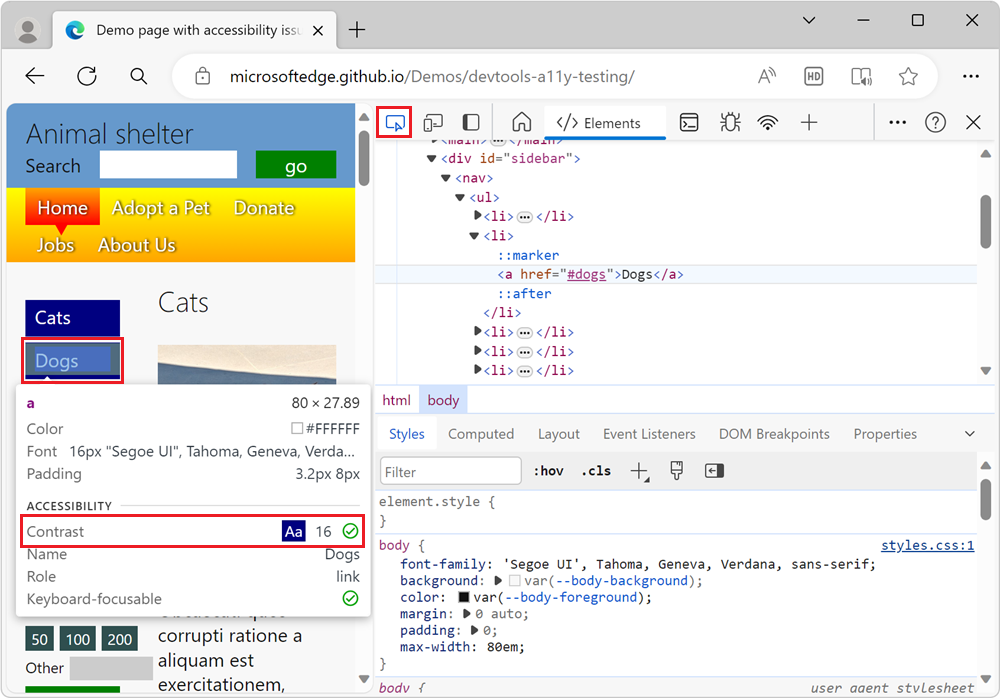
Task: Toggle element classes with .cls
Action: tap(595, 470)
